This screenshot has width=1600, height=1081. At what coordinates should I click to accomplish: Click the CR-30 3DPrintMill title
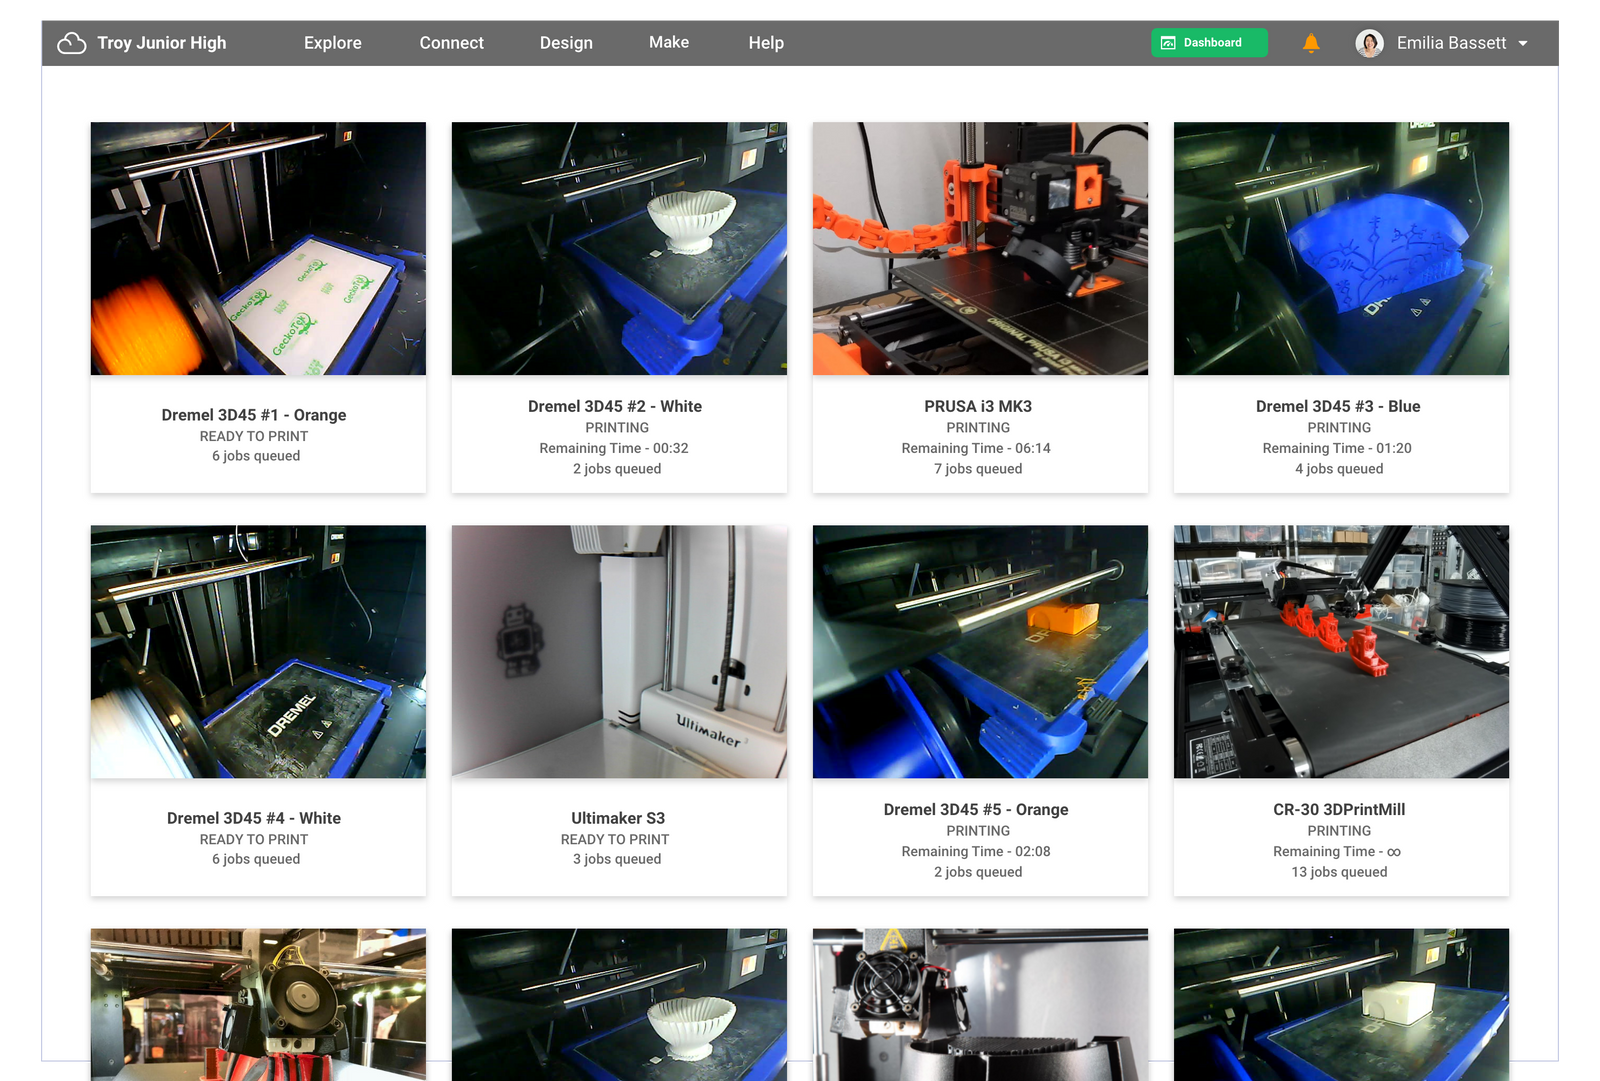click(1339, 809)
